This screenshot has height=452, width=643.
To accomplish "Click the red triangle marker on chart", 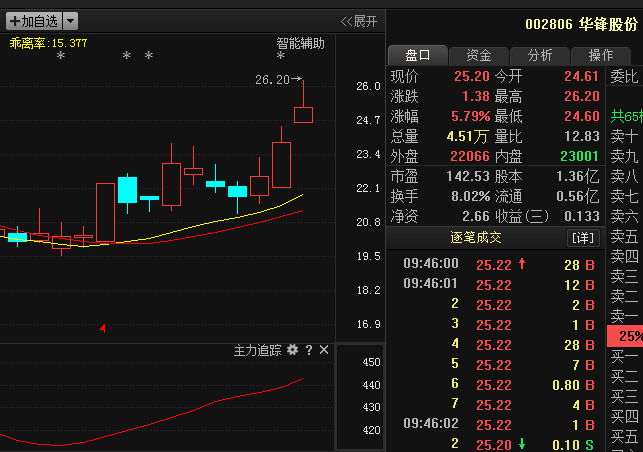I will 103,328.
